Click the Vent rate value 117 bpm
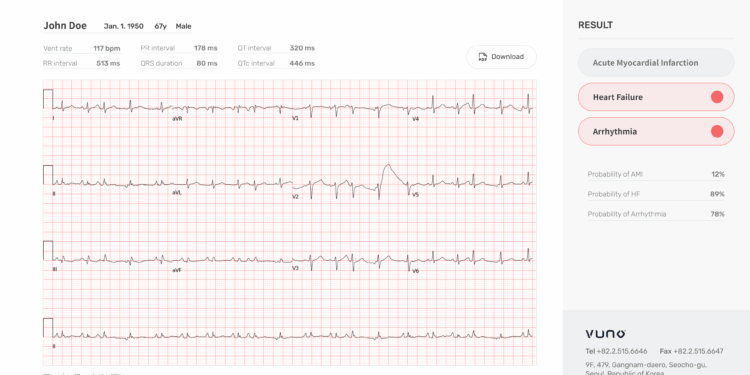 107,48
